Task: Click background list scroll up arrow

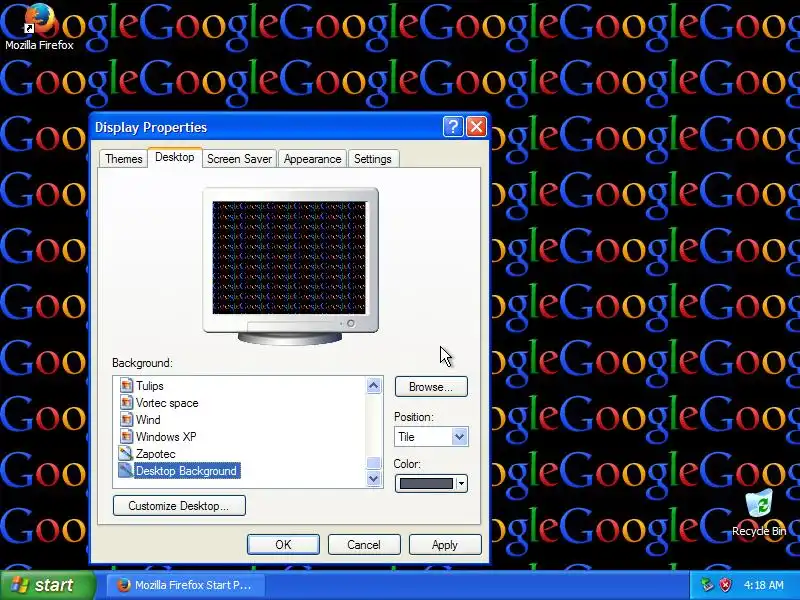Action: [374, 386]
